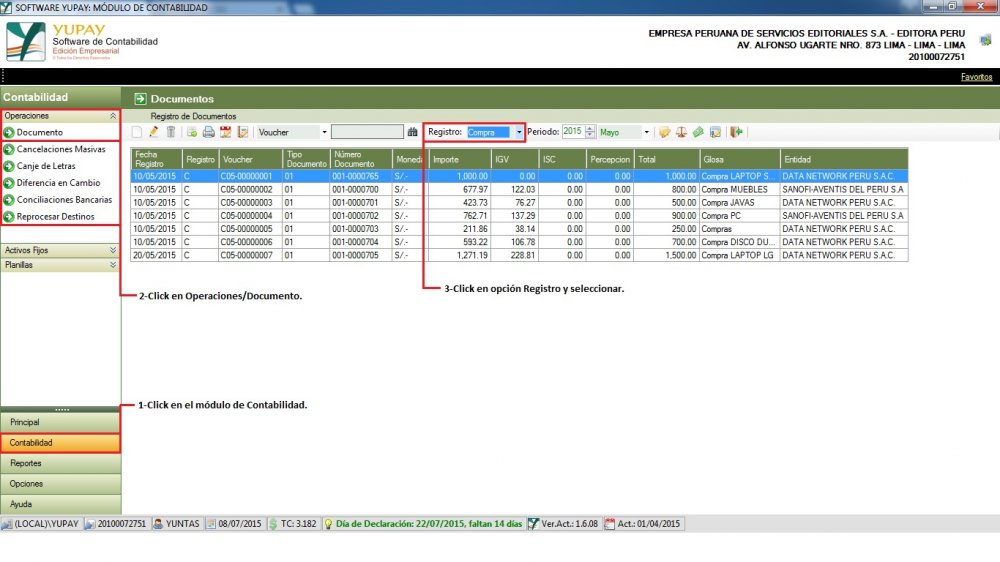Click the binoculars search icon
The height and width of the screenshot is (562, 1000).
tap(413, 132)
